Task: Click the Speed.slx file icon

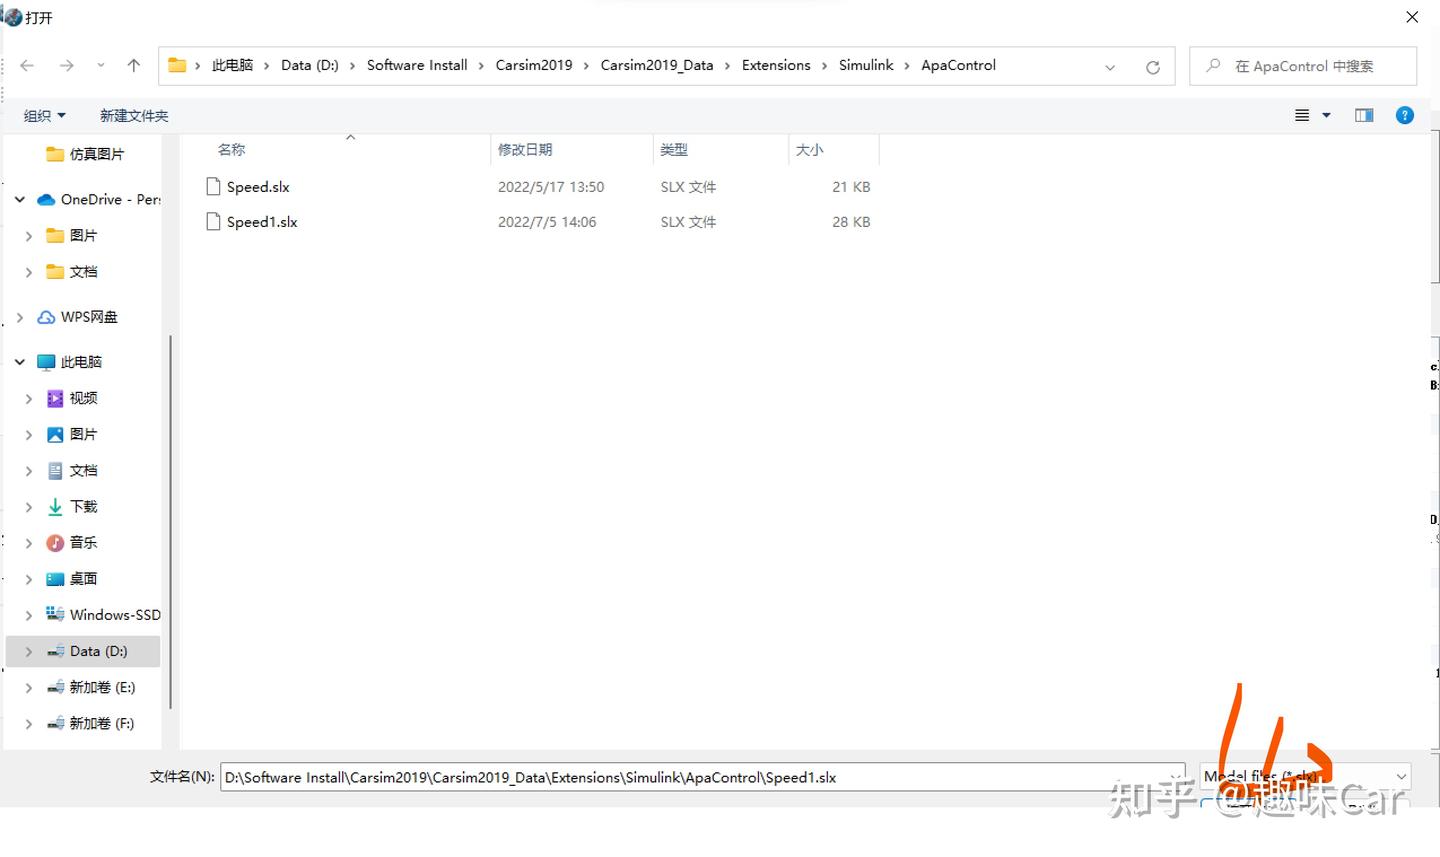Action: tap(213, 187)
